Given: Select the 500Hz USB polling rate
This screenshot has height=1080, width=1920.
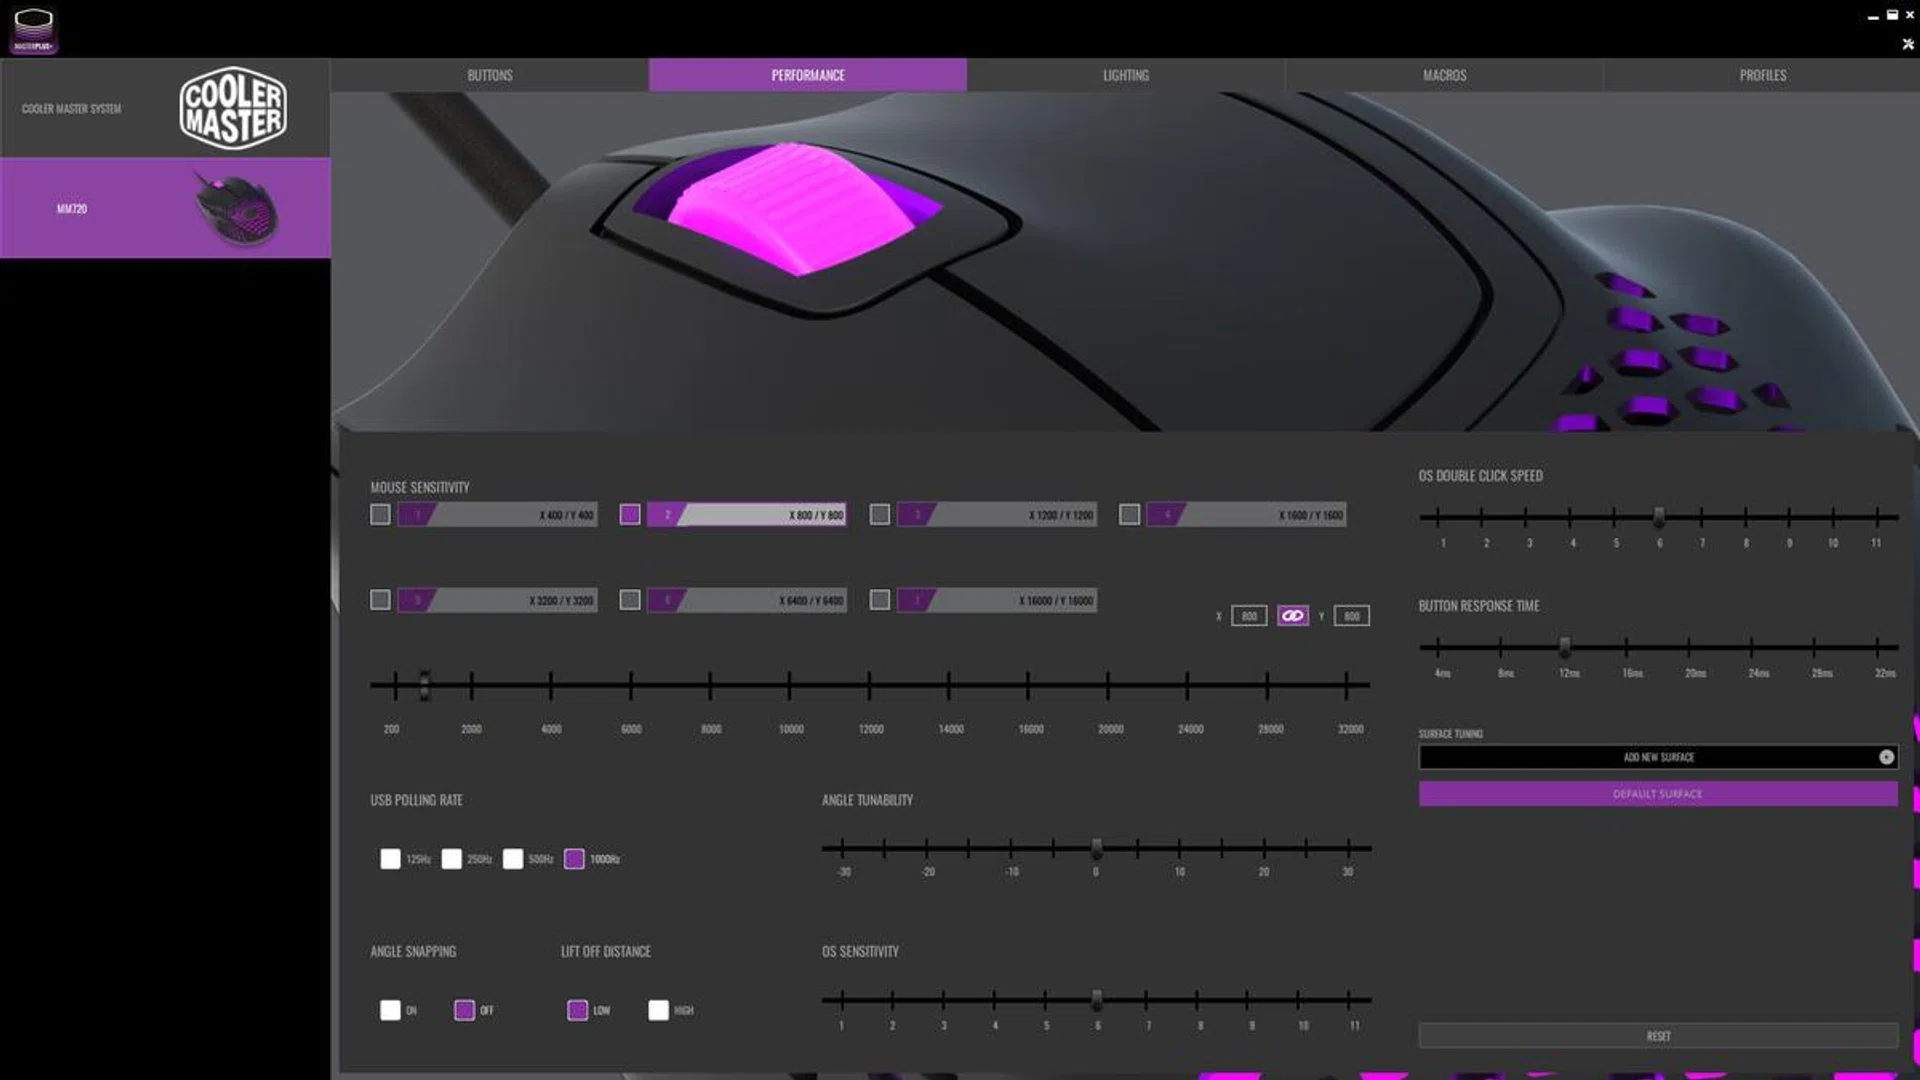Looking at the screenshot, I should click(513, 859).
